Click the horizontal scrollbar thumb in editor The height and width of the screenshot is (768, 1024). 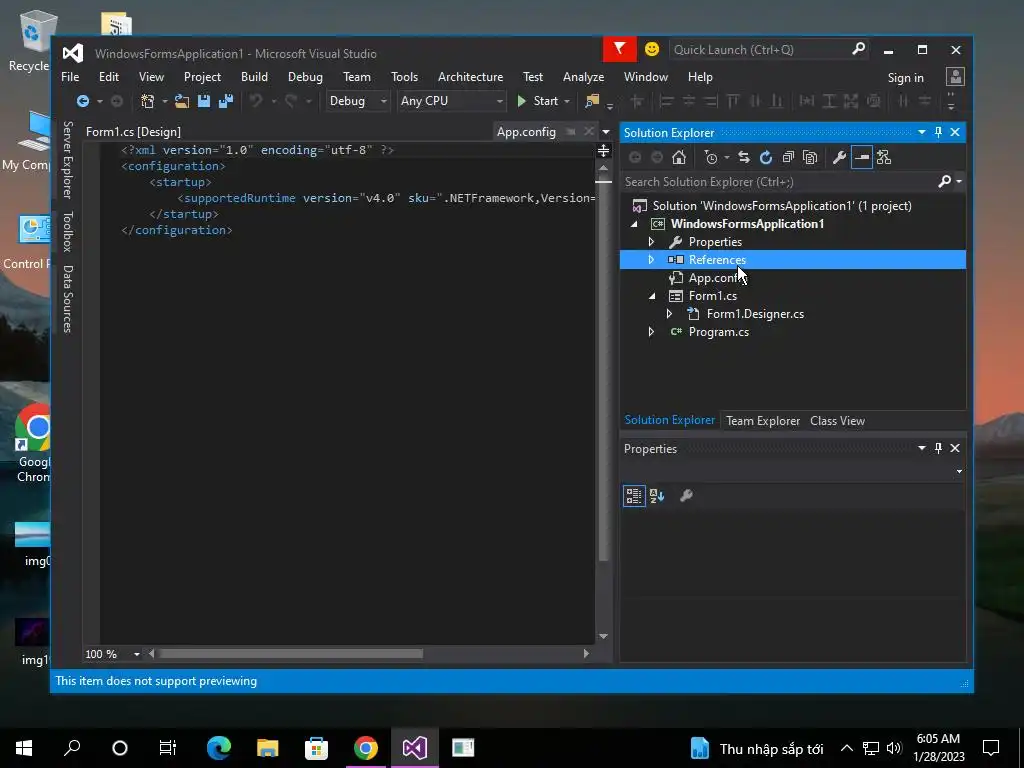(x=291, y=654)
